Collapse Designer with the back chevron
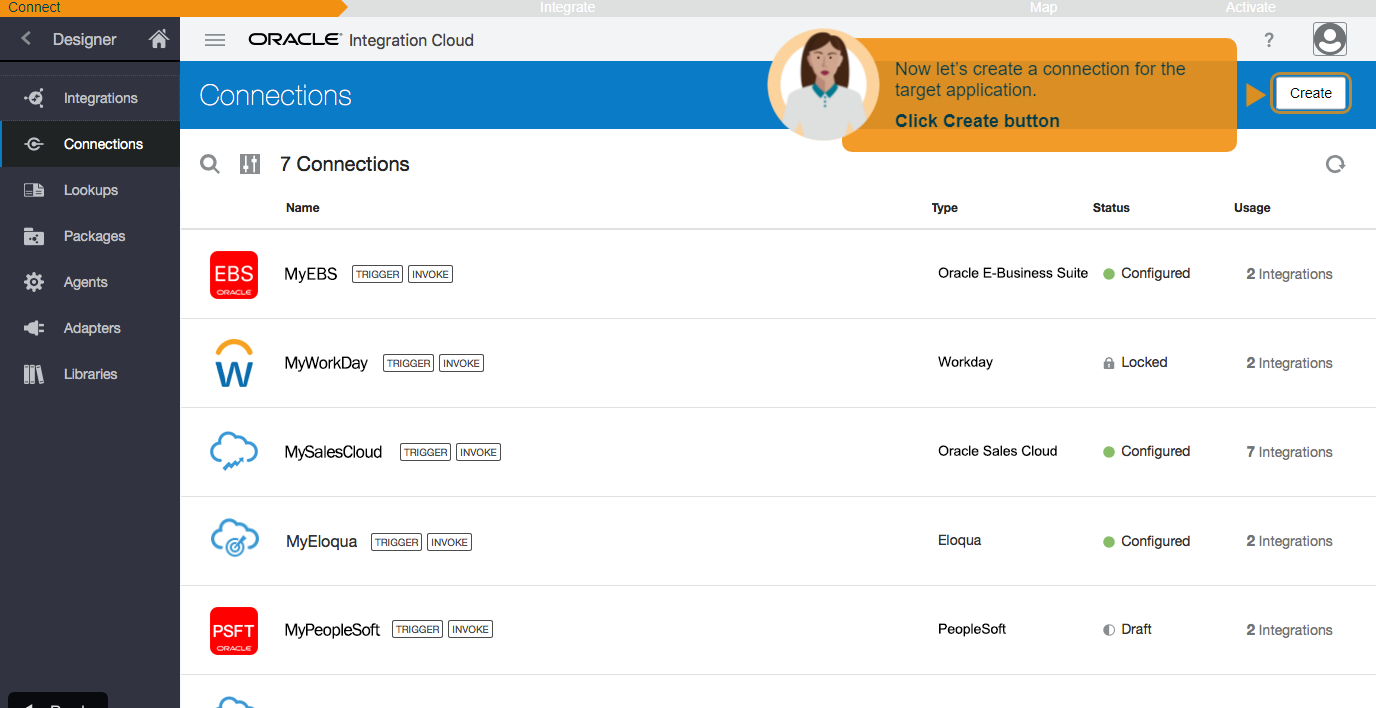This screenshot has height=708, width=1376. 26,39
